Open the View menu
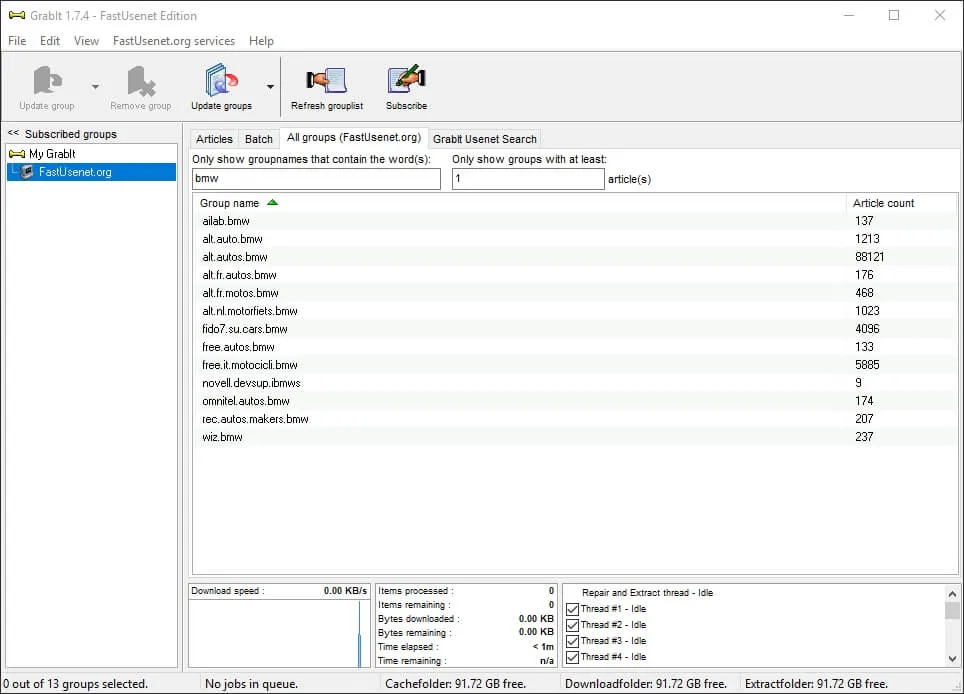The height and width of the screenshot is (694, 964). tap(86, 41)
